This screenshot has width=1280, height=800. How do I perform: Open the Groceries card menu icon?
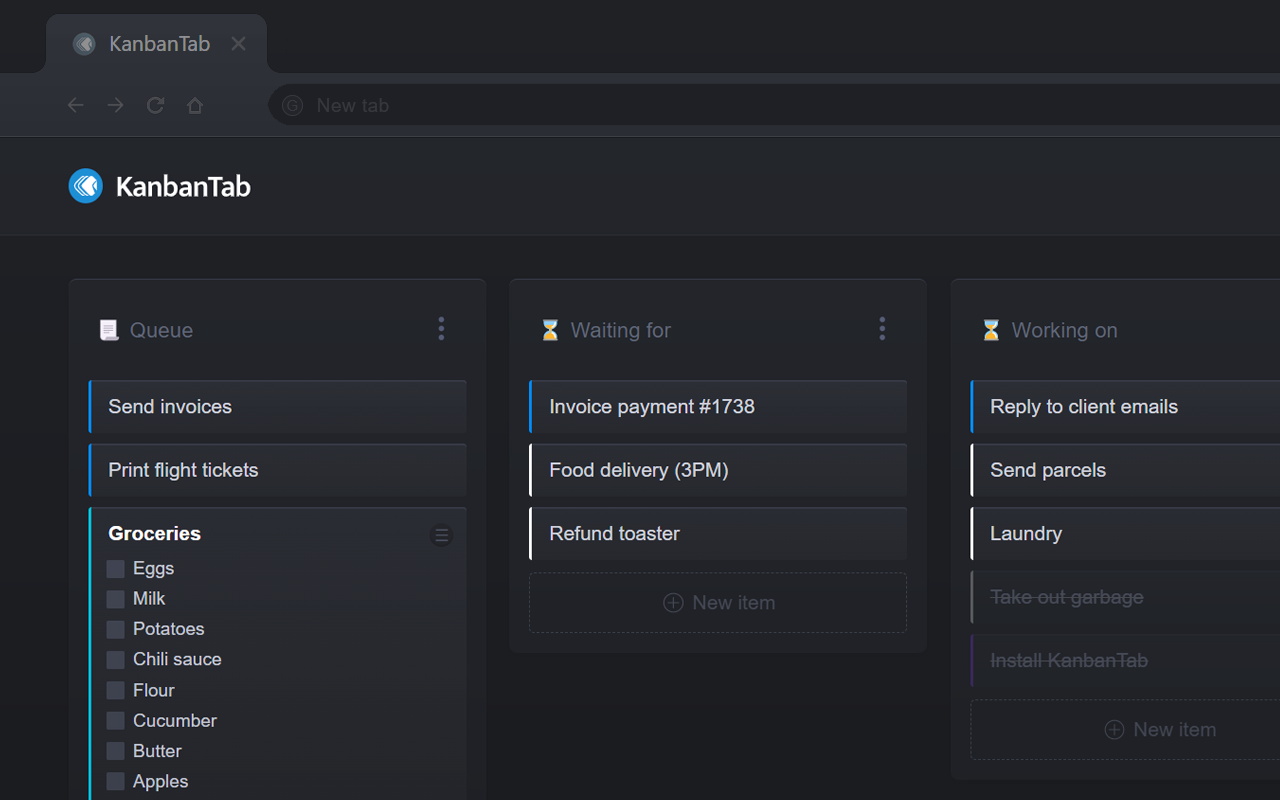(x=441, y=535)
